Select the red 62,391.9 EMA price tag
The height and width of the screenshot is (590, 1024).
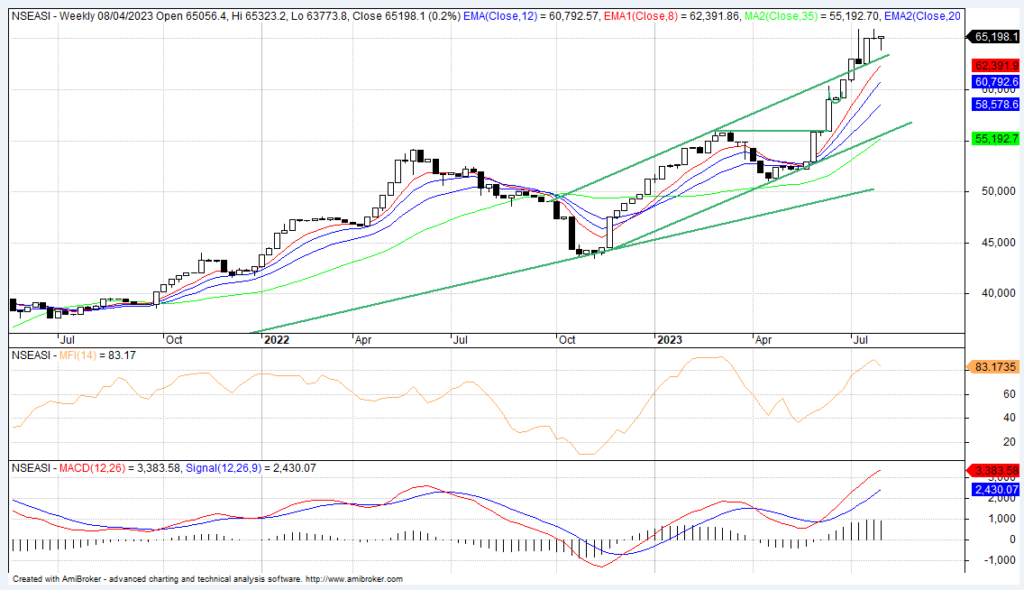pos(993,64)
